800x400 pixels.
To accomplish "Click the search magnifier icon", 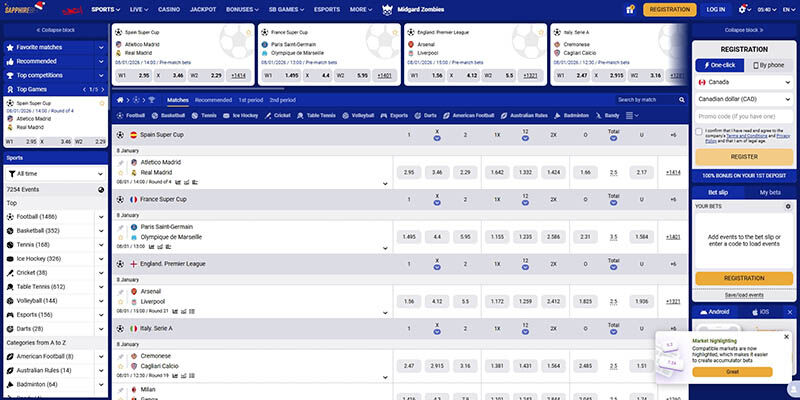I will click(682, 100).
